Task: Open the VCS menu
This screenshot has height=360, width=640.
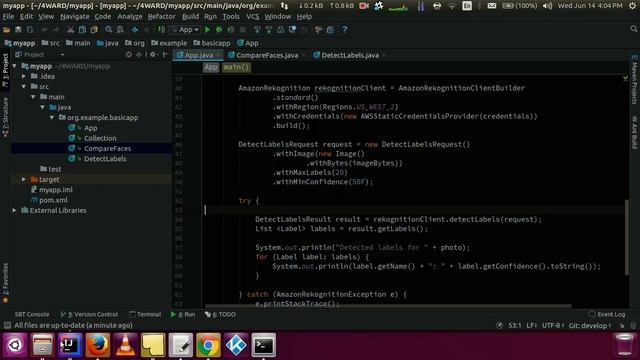Action: [x=252, y=17]
